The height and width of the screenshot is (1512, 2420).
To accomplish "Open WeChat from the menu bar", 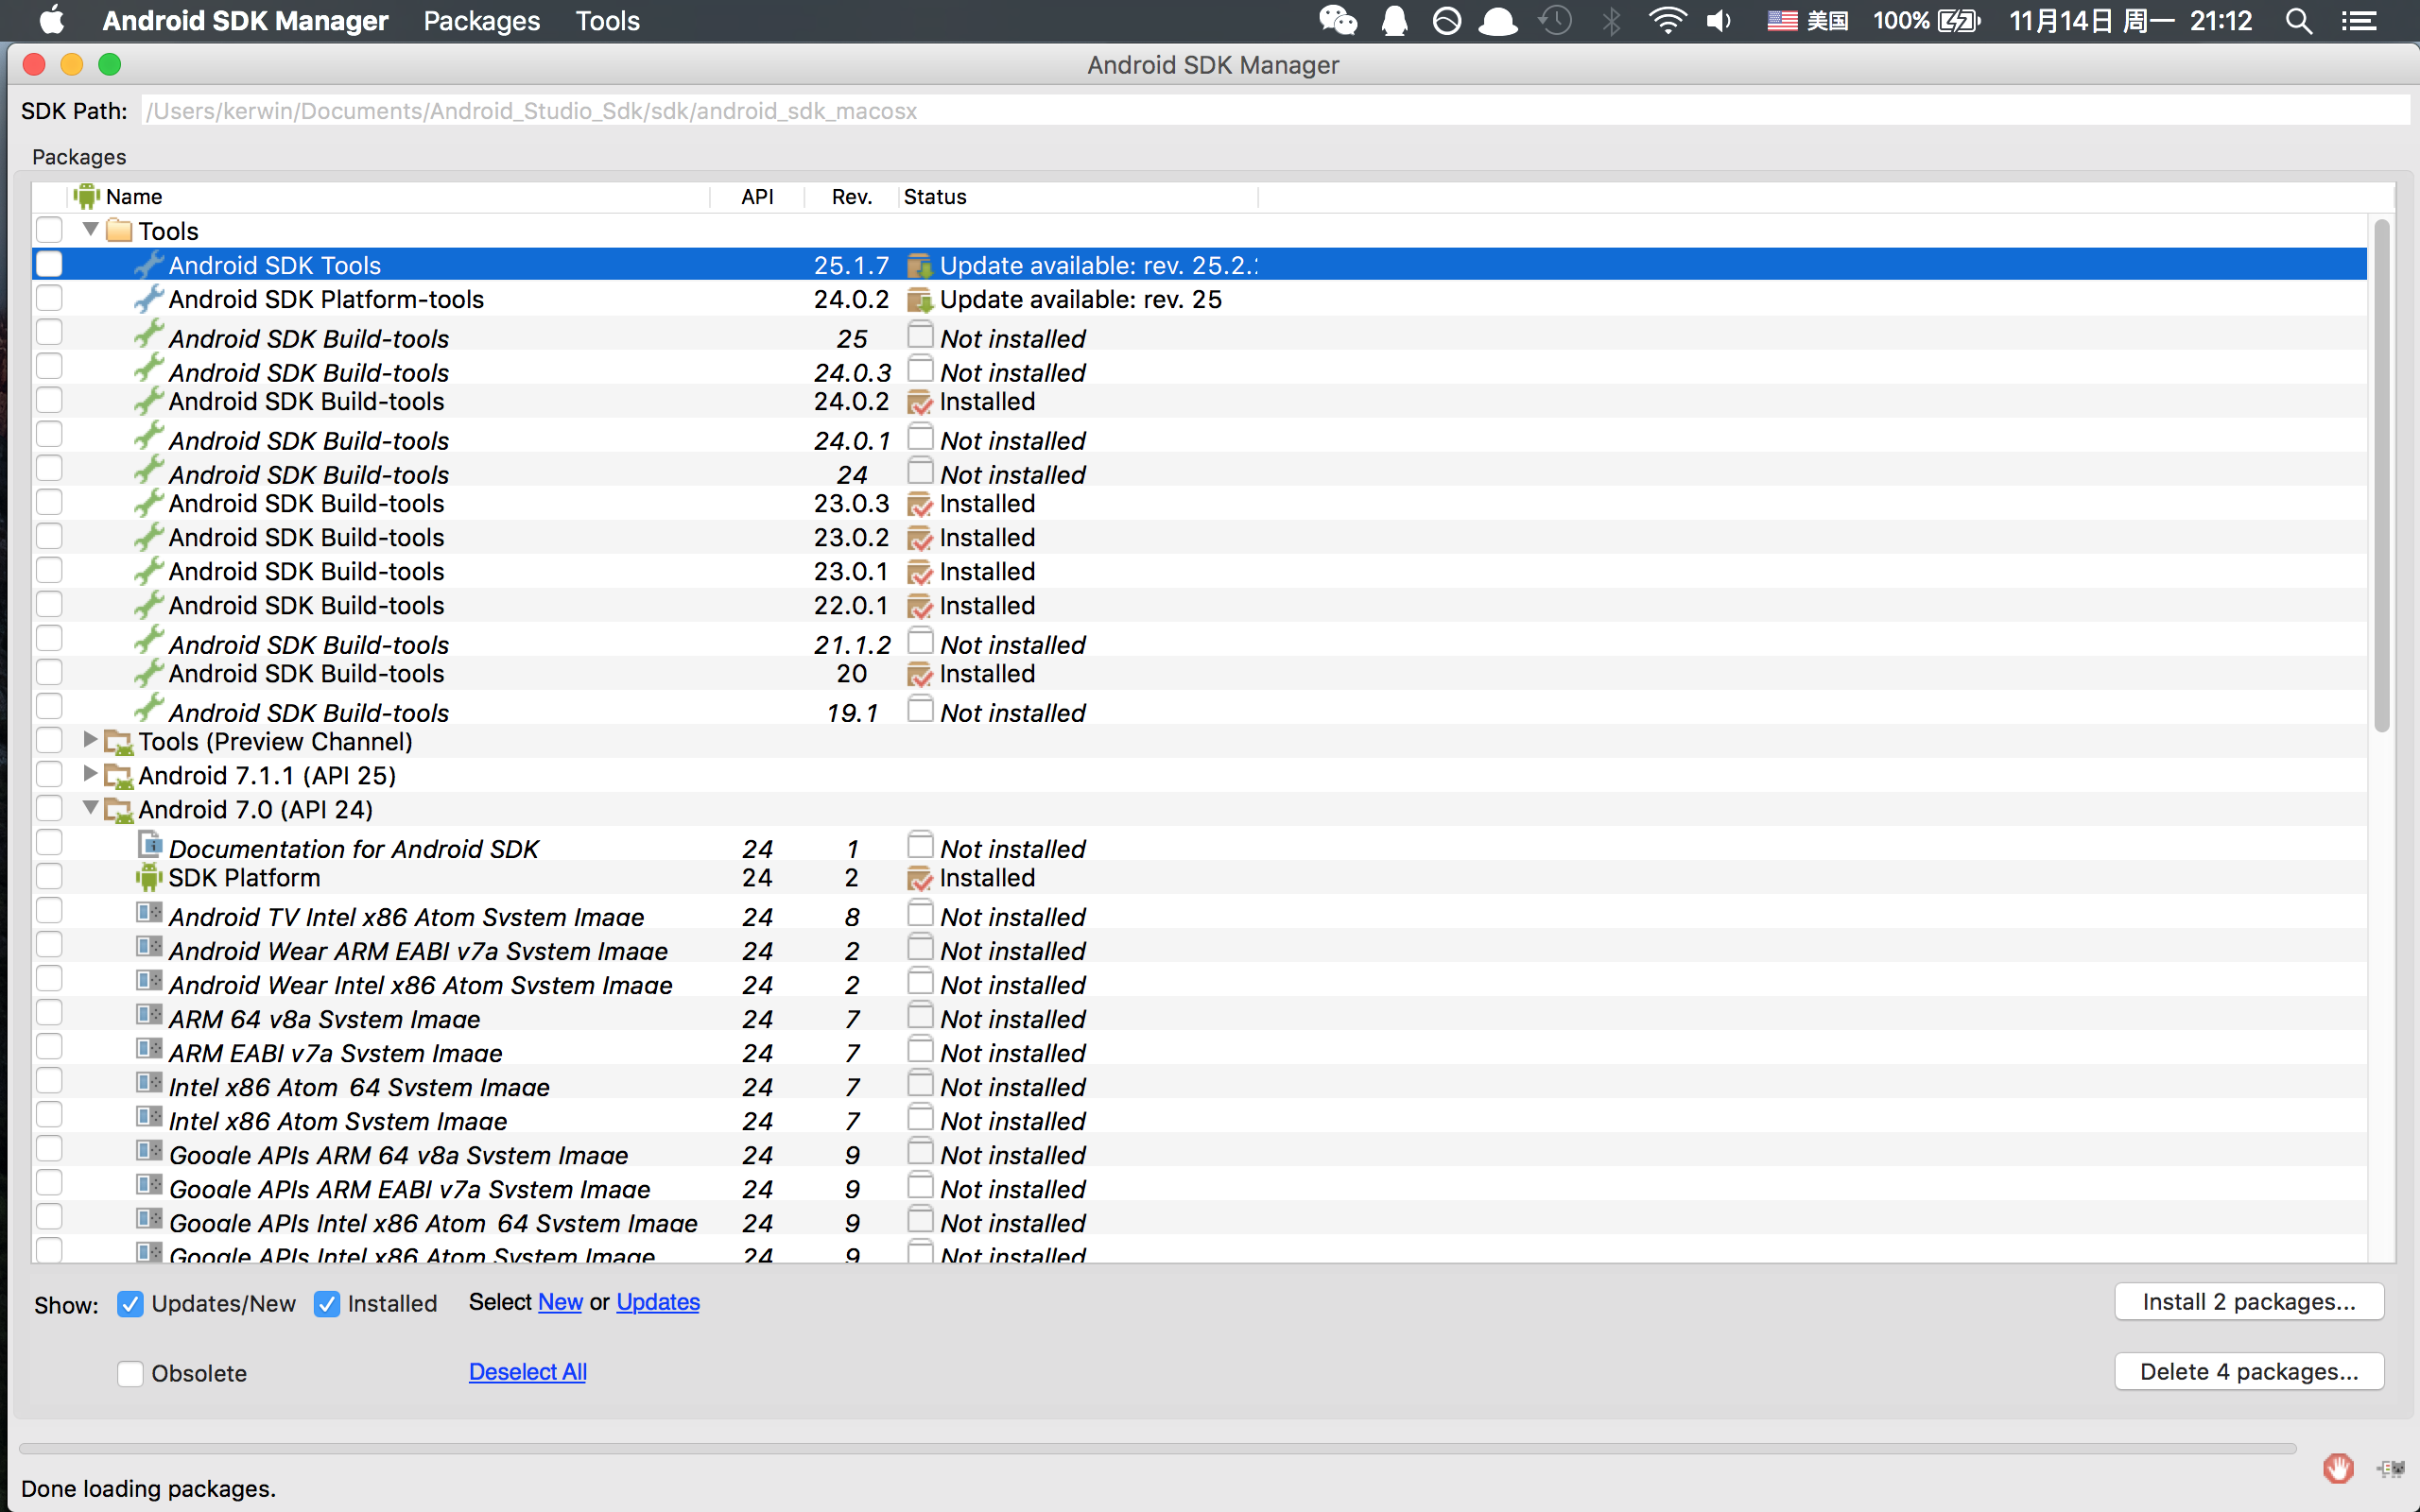I will [x=1337, y=21].
